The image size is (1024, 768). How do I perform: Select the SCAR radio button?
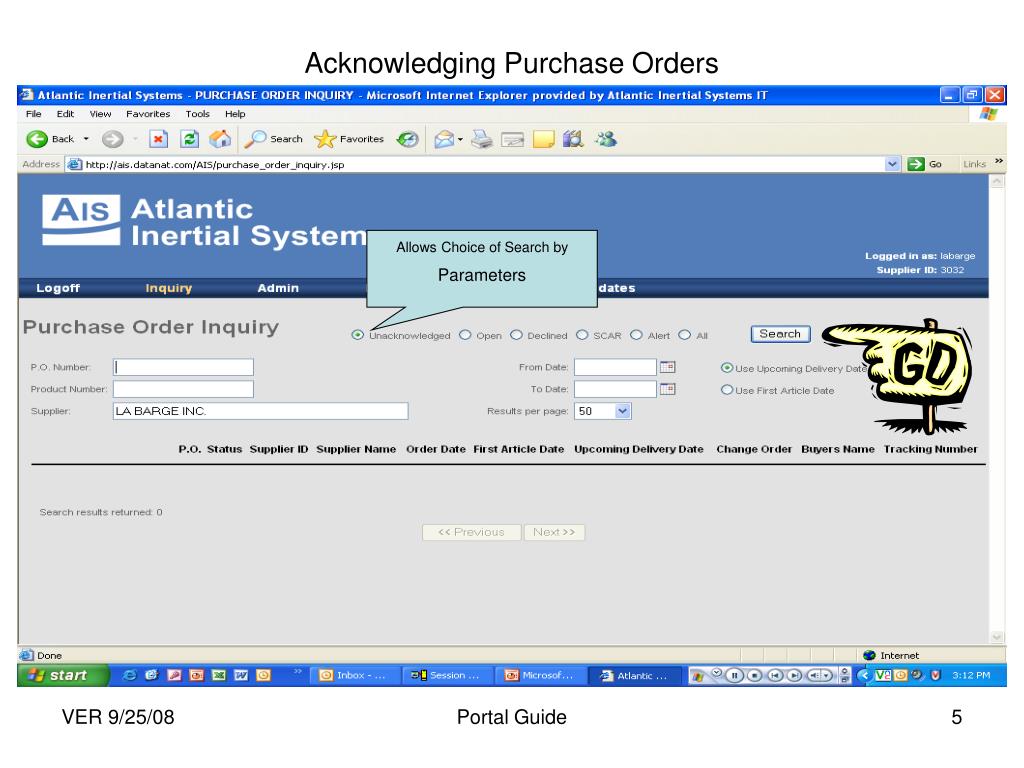[582, 335]
